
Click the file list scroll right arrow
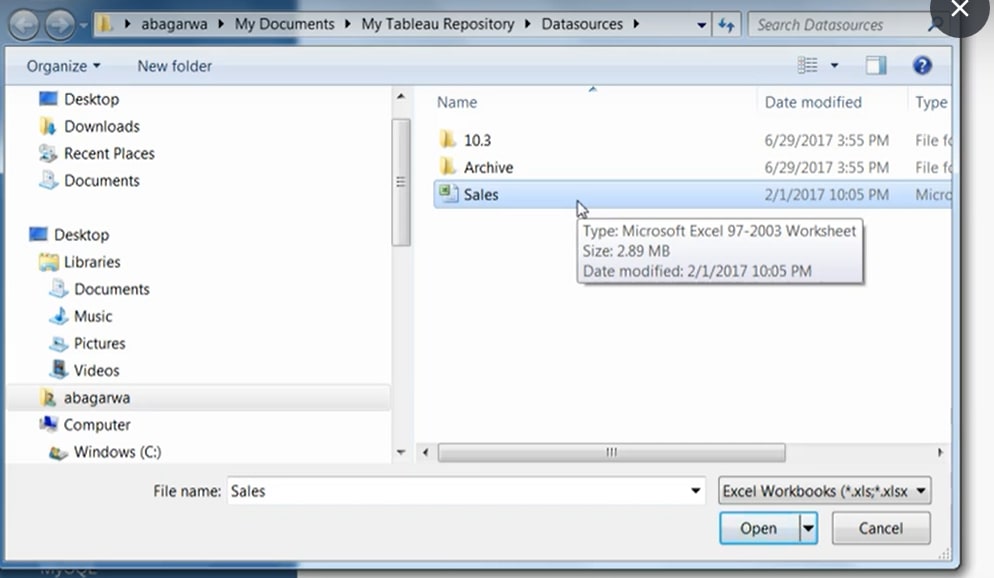(x=940, y=452)
